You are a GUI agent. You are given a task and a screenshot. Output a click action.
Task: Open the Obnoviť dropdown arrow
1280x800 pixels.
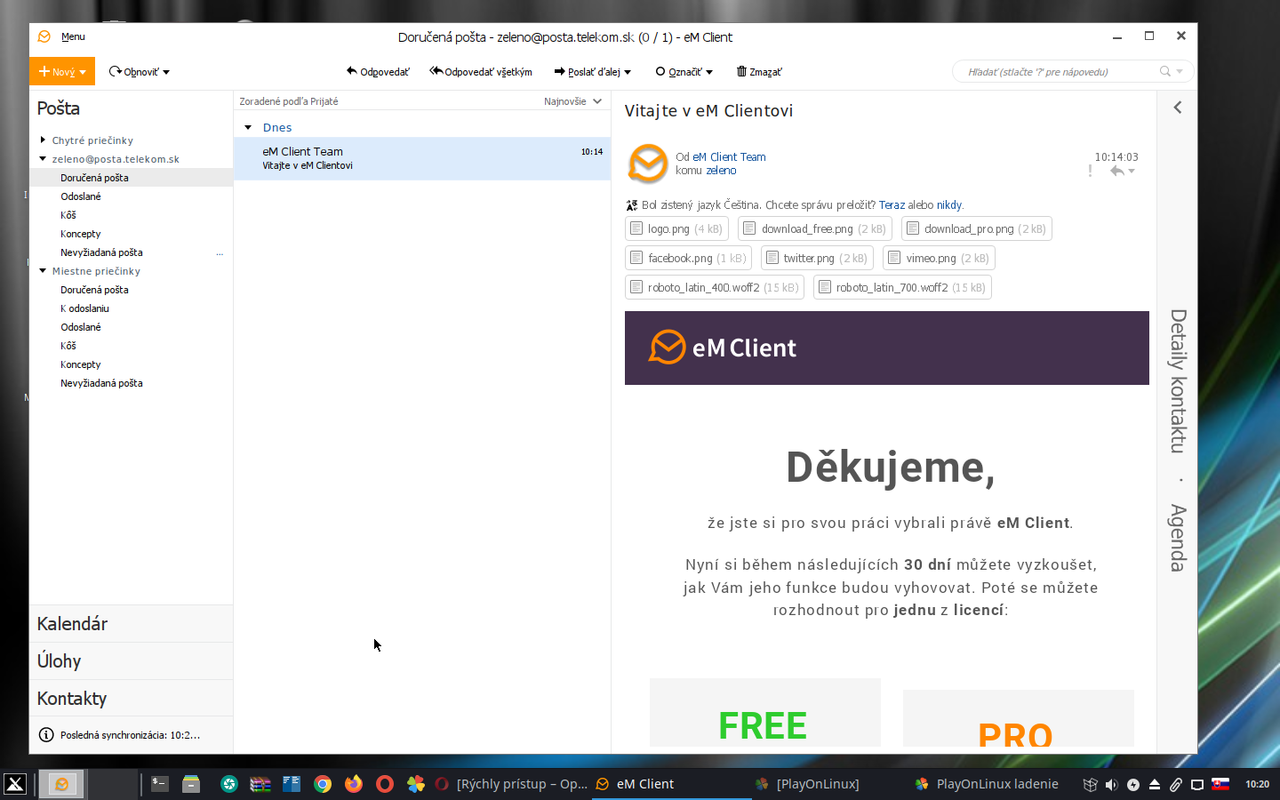[166, 72]
